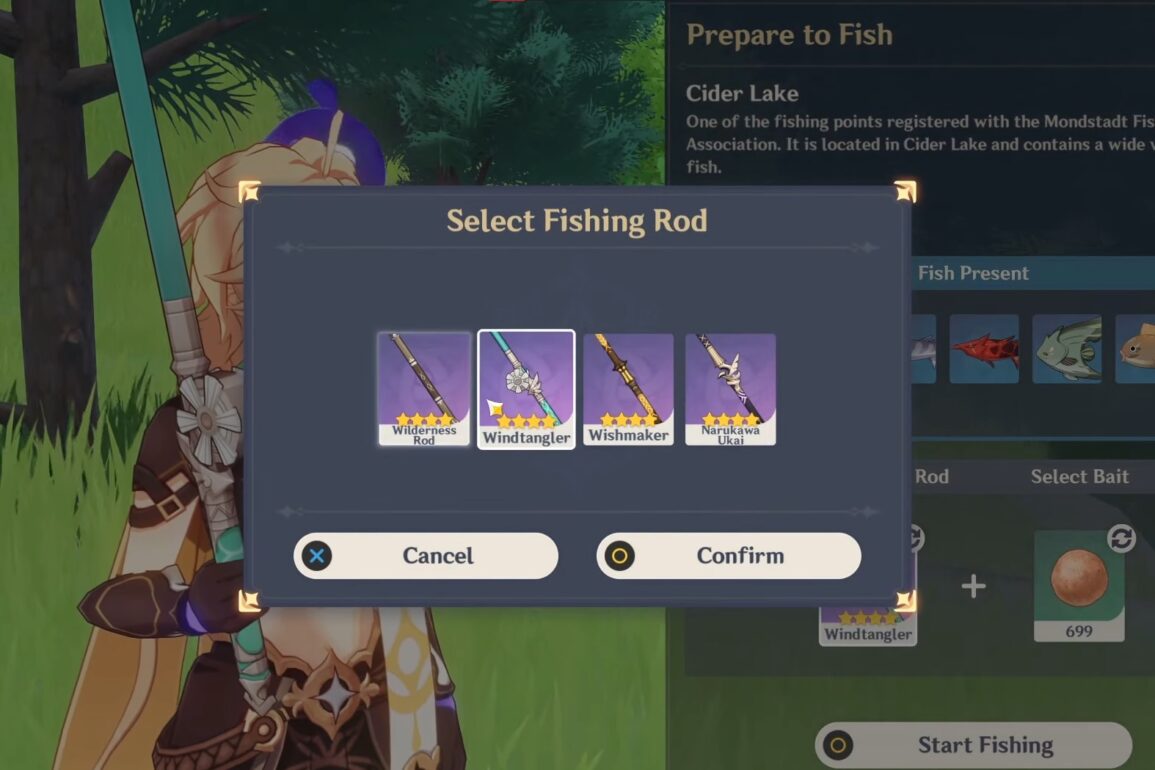This screenshot has width=1155, height=770.
Task: Click the swap bait refresh icon
Action: tap(1121, 539)
